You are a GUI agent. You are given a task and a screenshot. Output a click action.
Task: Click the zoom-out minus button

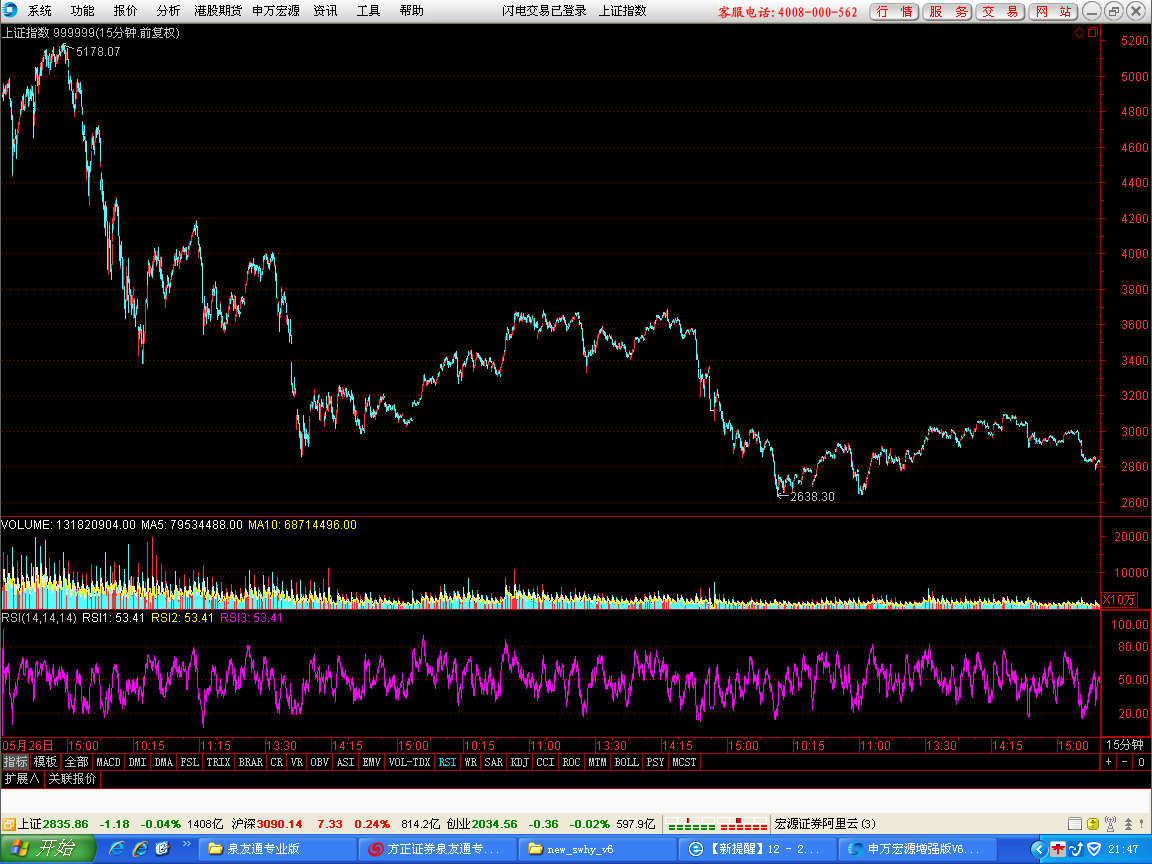tap(1124, 762)
